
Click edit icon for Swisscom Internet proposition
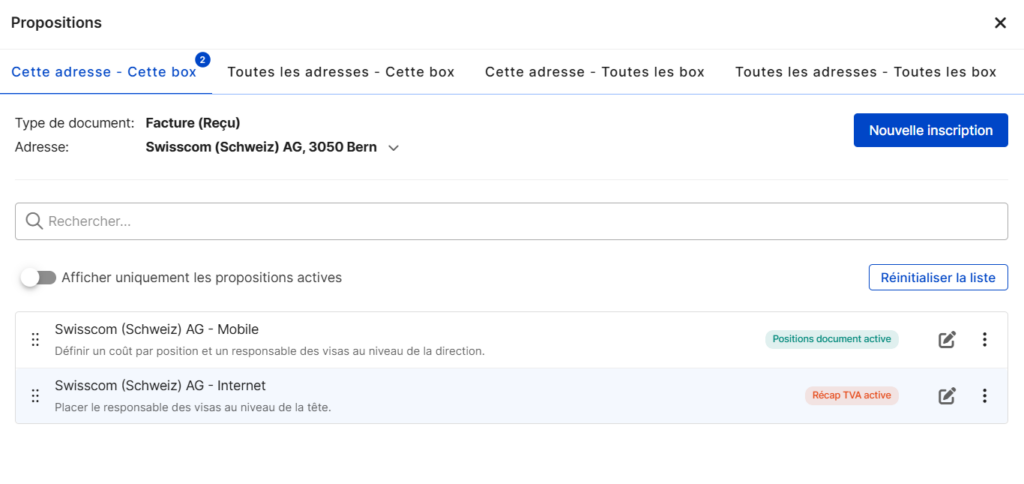pyautogui.click(x=947, y=396)
